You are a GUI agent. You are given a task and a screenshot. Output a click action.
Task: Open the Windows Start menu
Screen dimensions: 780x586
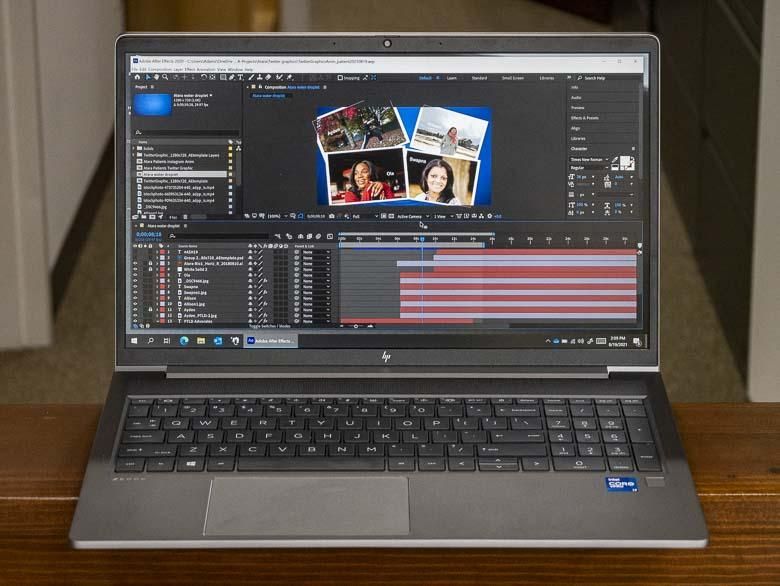pyautogui.click(x=136, y=341)
